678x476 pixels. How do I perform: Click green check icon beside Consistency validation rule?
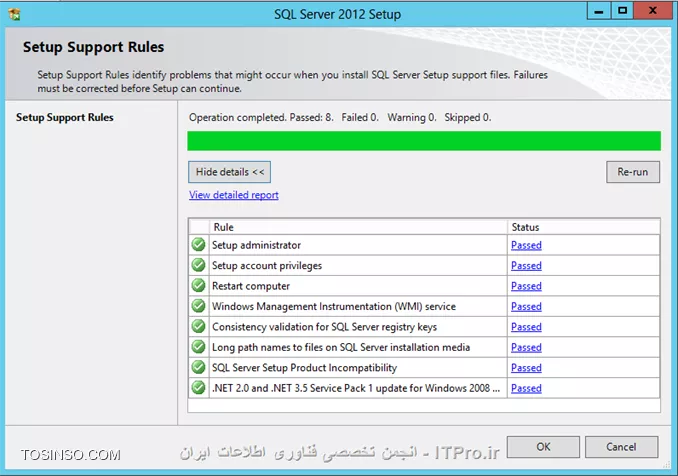tap(198, 326)
